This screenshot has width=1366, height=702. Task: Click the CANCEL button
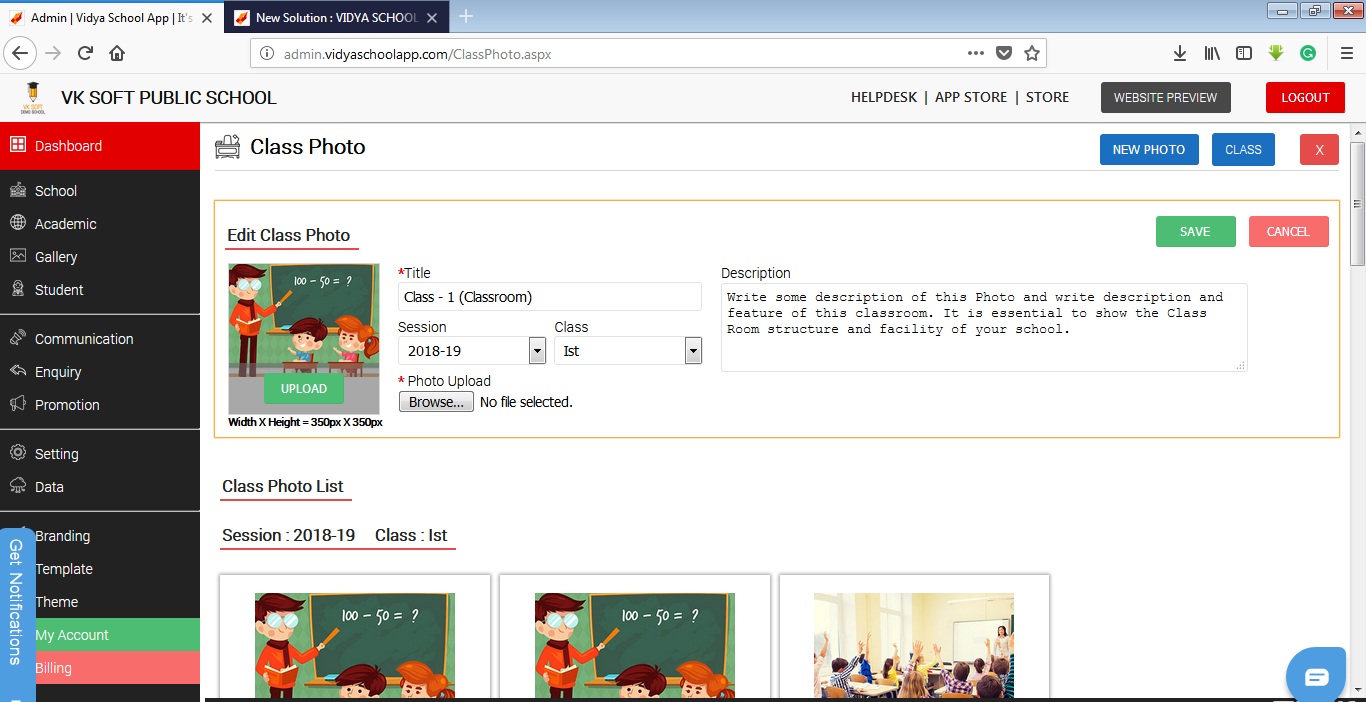point(1288,231)
